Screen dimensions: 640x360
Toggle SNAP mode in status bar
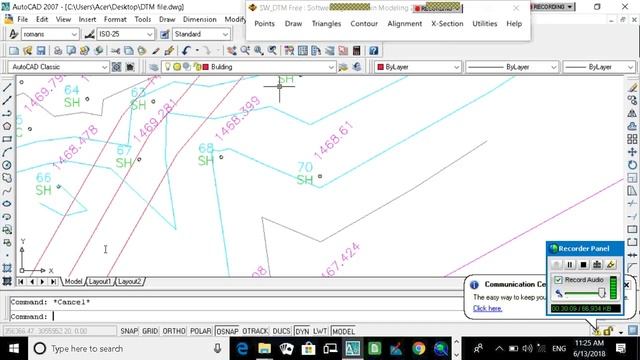pos(129,331)
